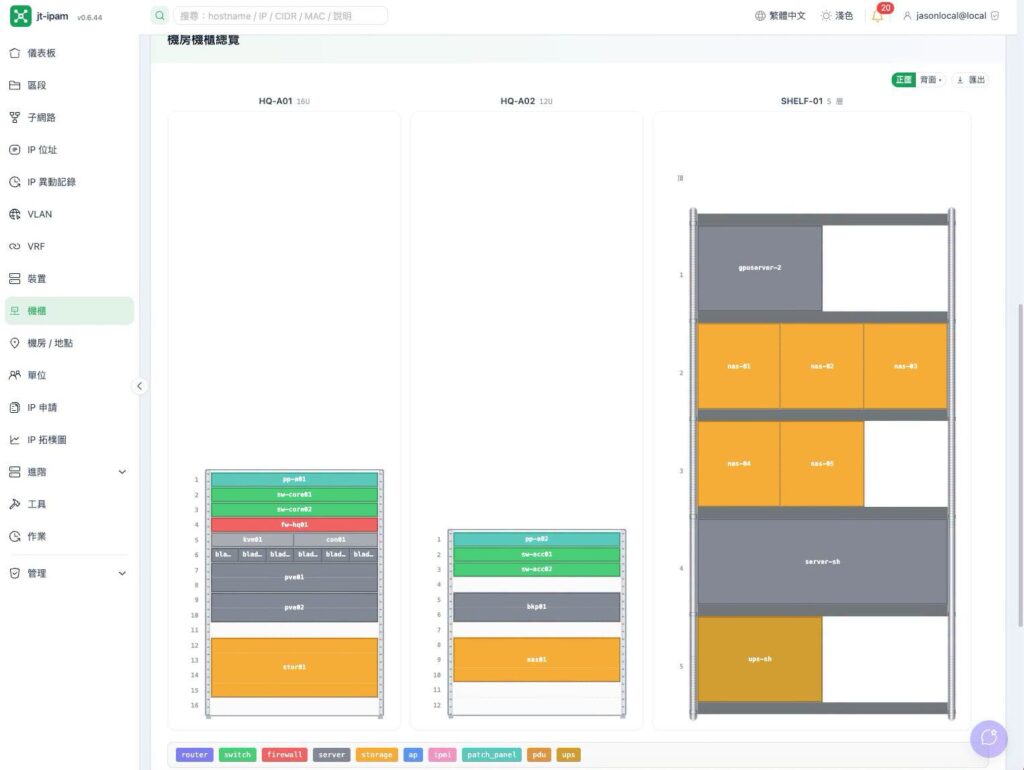Click the nas-03 storage block
Image resolution: width=1024 pixels, height=770 pixels.
[905, 366]
